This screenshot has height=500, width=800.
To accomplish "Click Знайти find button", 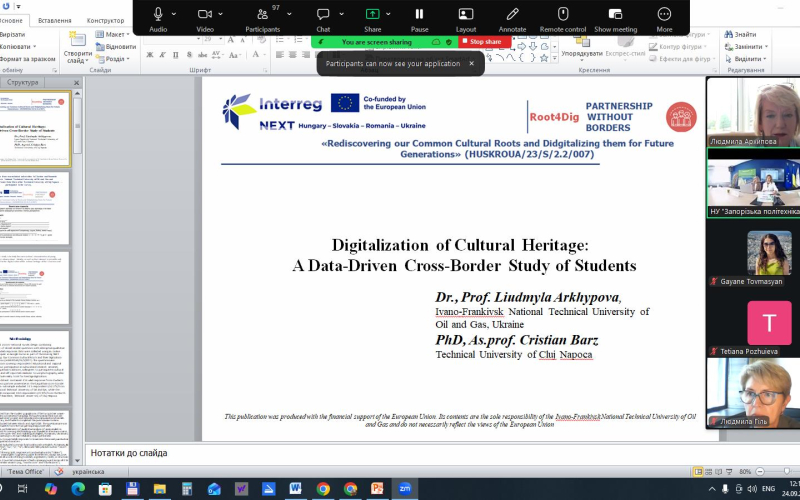I will point(741,34).
